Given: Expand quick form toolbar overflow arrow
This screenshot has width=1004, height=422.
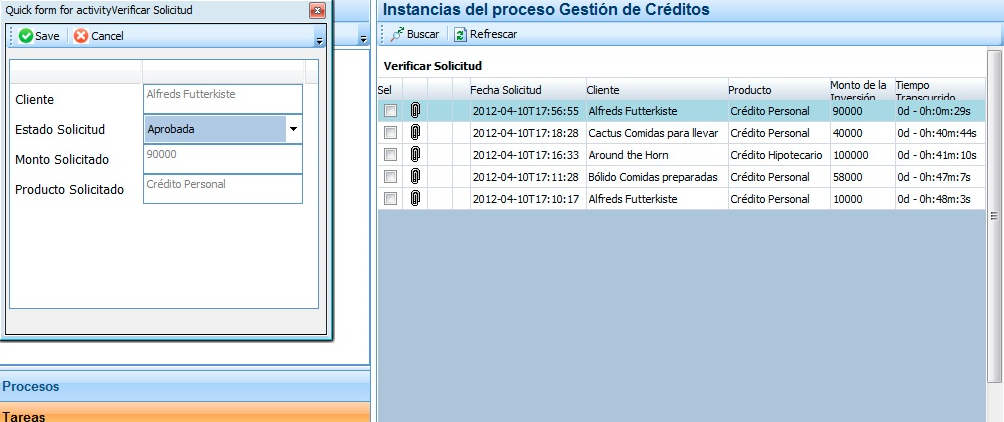Looking at the screenshot, I should pyautogui.click(x=319, y=40).
